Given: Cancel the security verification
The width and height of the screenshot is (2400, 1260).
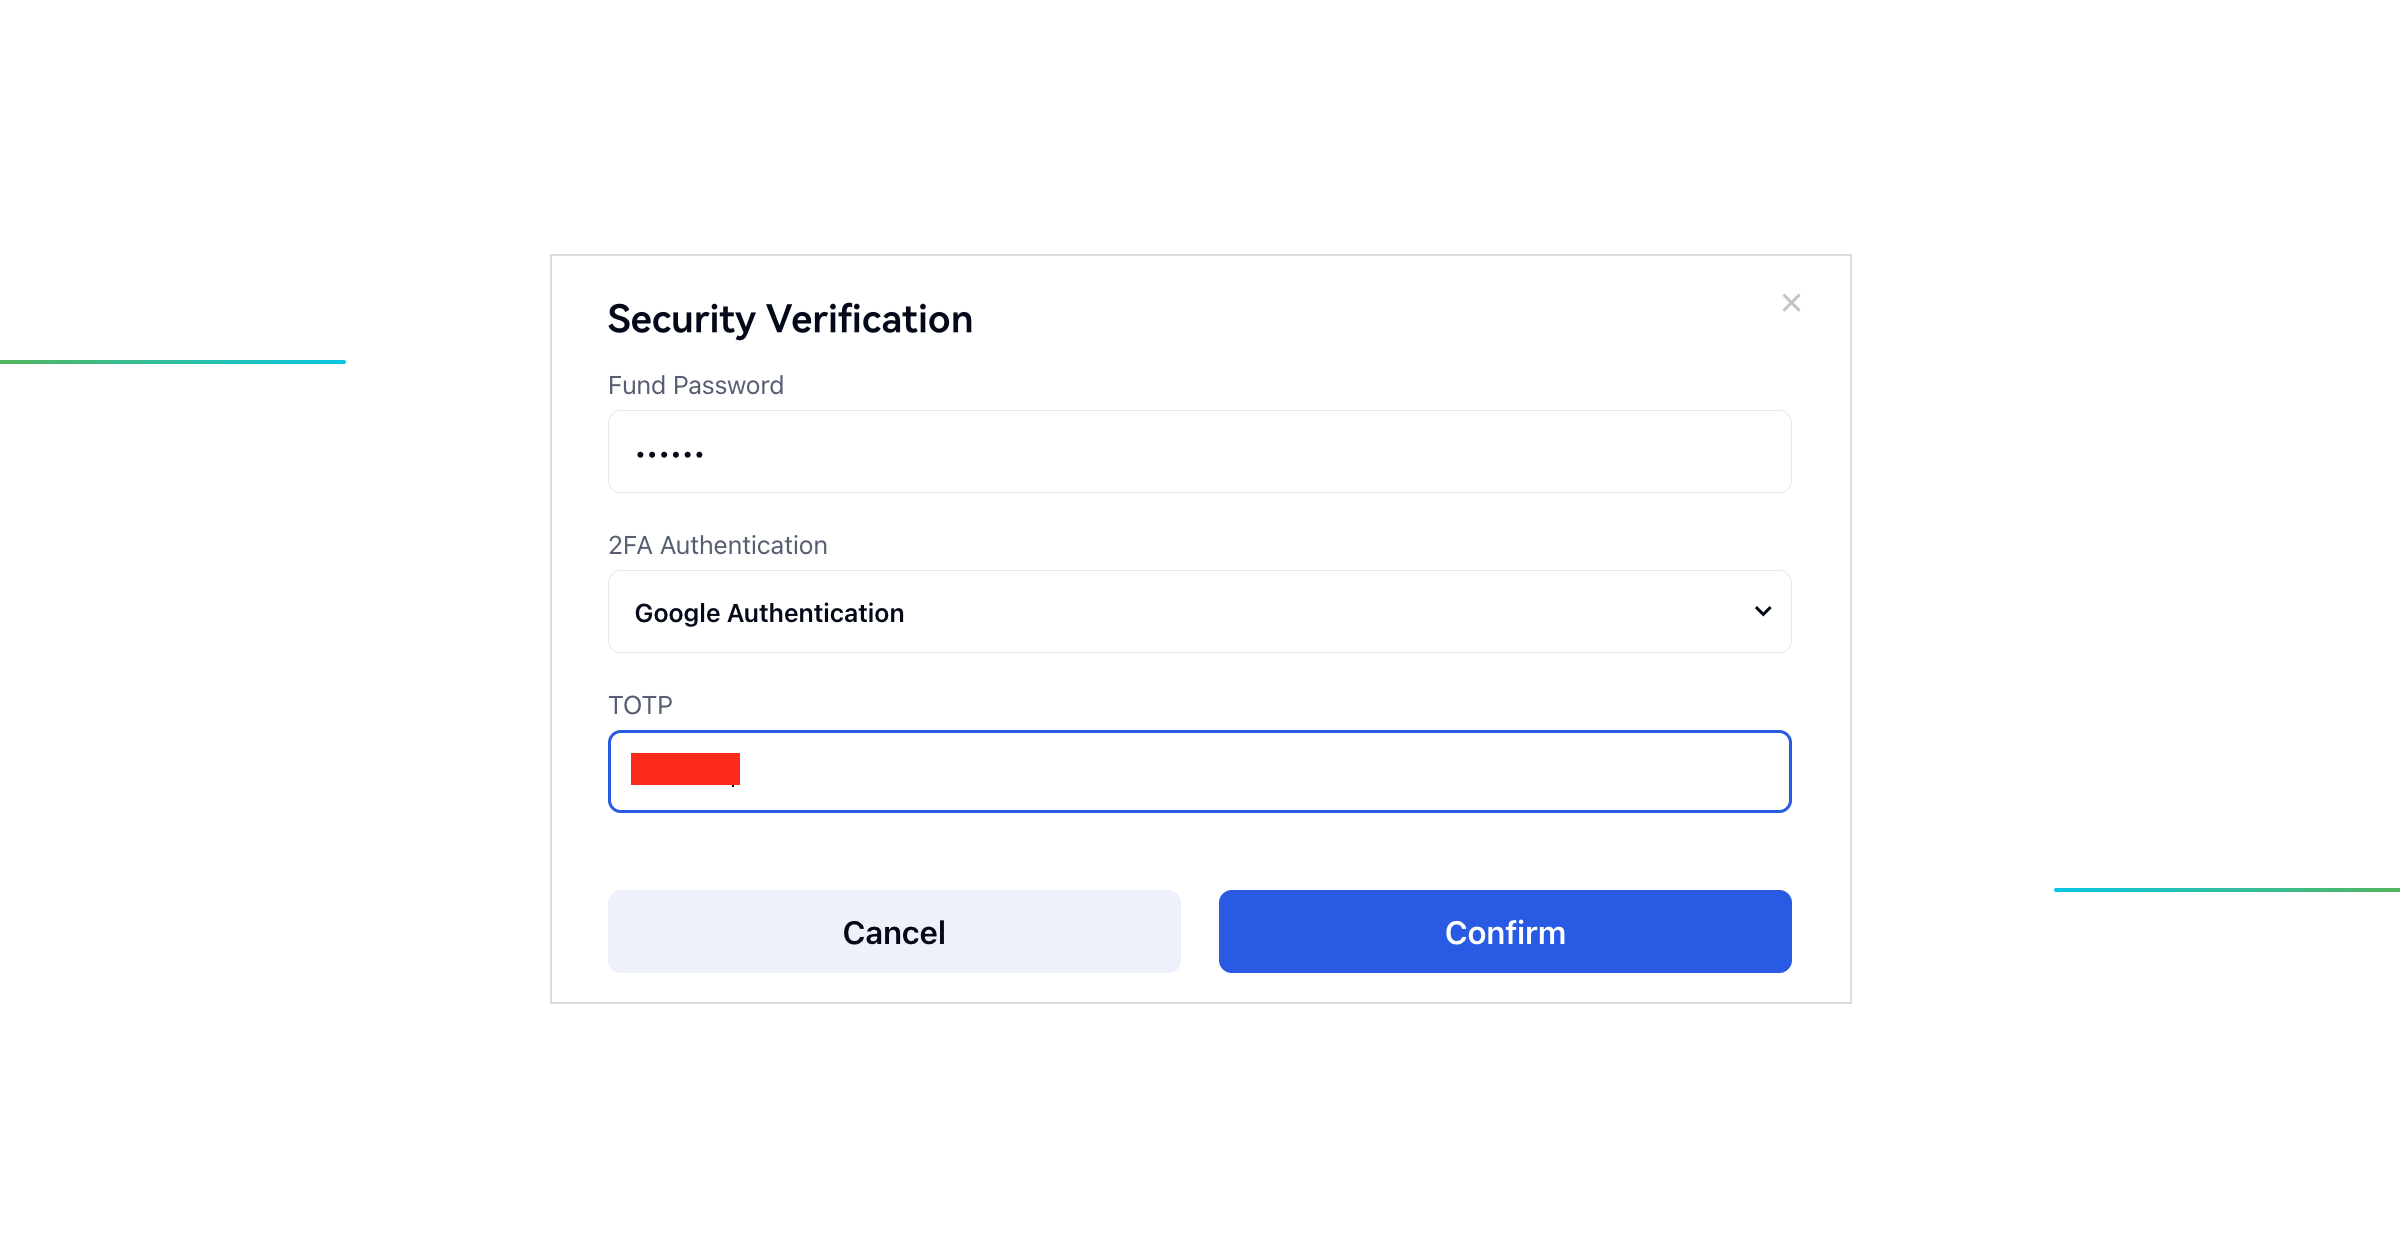Looking at the screenshot, I should [893, 931].
